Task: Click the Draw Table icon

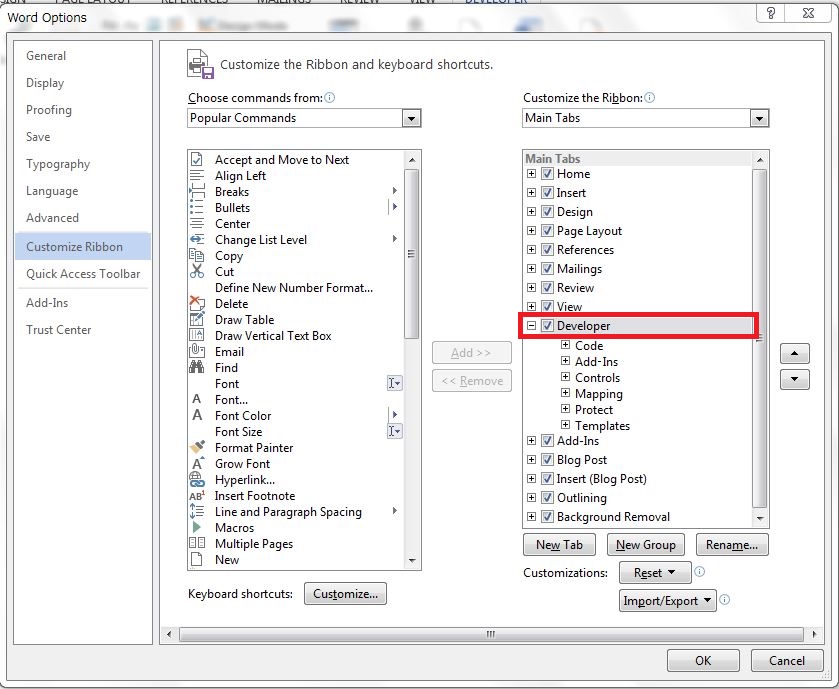Action: (x=196, y=319)
